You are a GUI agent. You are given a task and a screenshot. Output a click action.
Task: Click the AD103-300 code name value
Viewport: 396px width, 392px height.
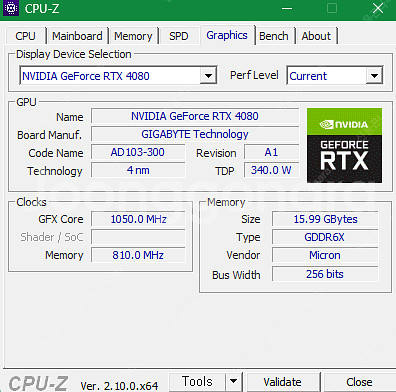coord(138,152)
